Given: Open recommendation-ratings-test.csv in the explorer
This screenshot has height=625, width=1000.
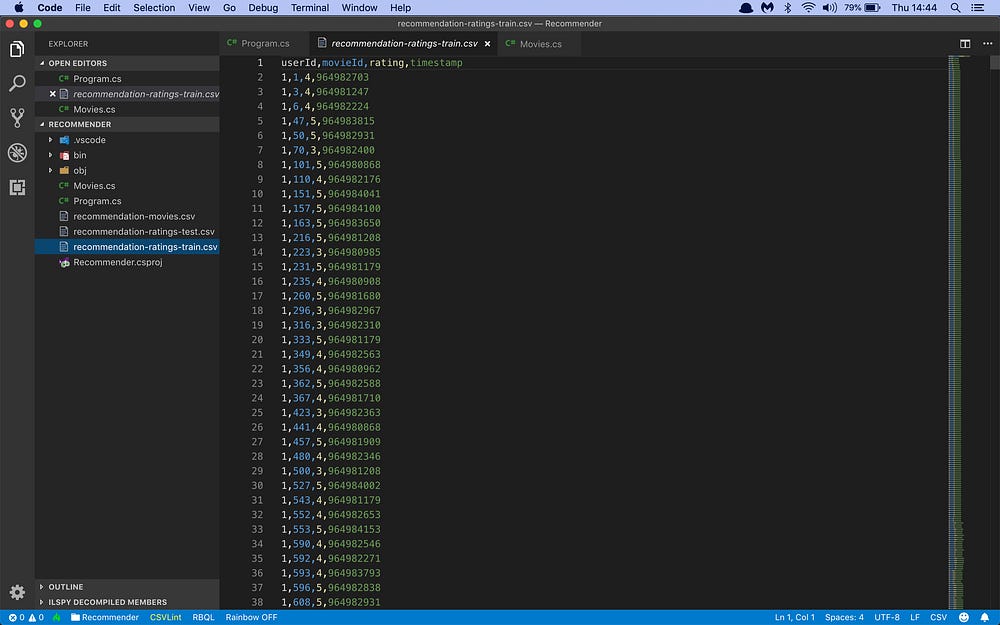Looking at the screenshot, I should pyautogui.click(x=143, y=231).
